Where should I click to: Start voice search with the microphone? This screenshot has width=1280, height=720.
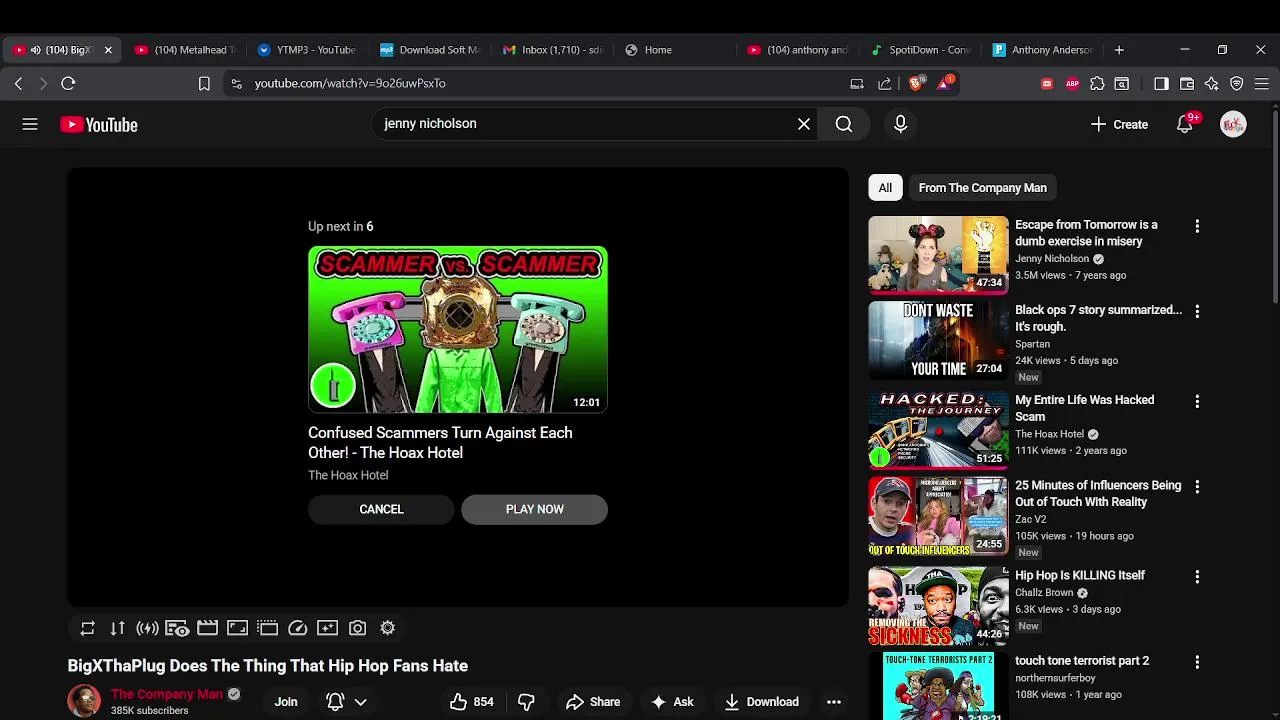point(900,124)
